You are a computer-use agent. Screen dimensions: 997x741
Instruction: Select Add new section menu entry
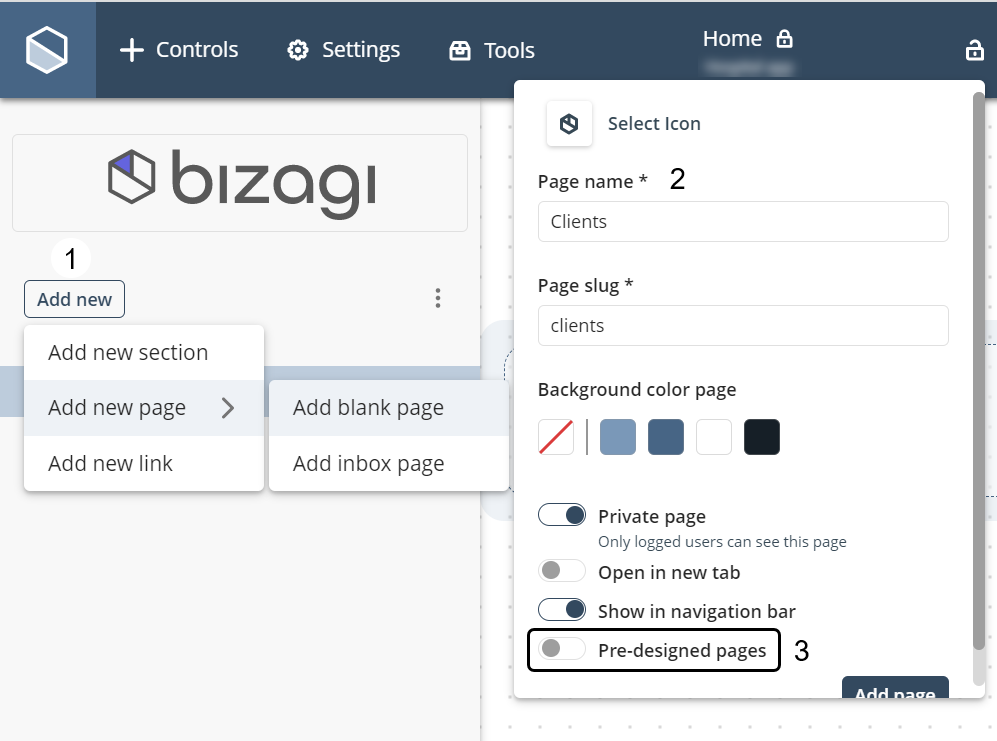pyautogui.click(x=128, y=352)
